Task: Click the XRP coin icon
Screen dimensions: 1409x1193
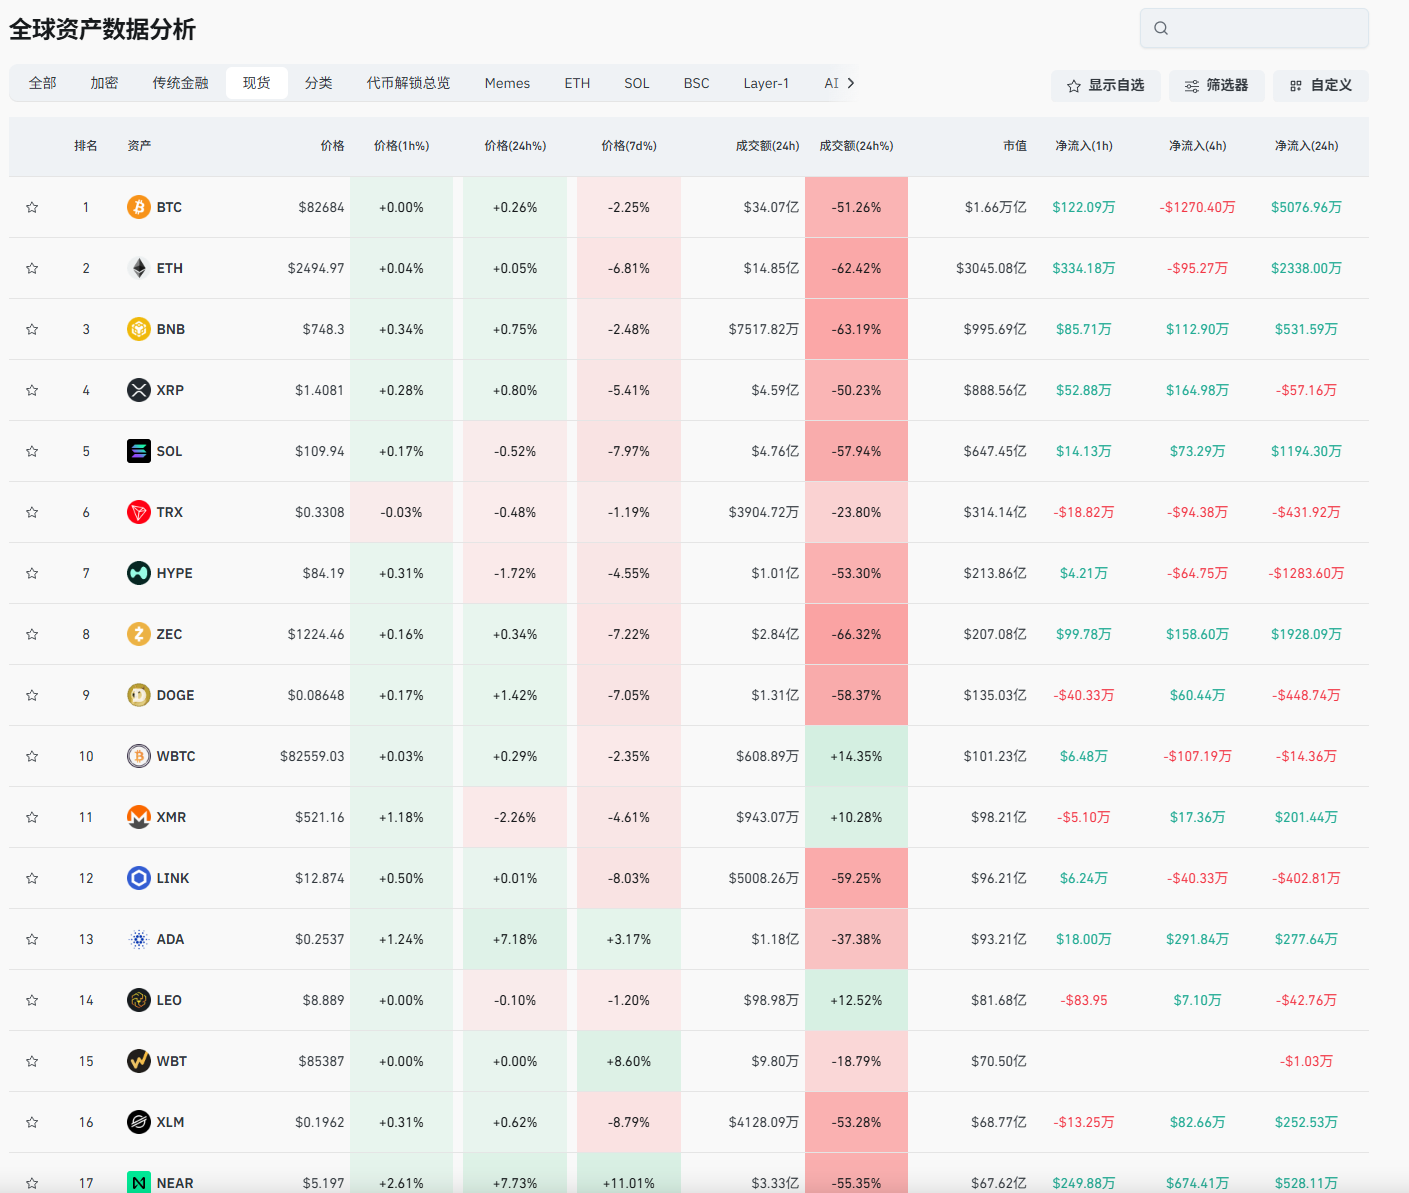Action: (x=139, y=390)
